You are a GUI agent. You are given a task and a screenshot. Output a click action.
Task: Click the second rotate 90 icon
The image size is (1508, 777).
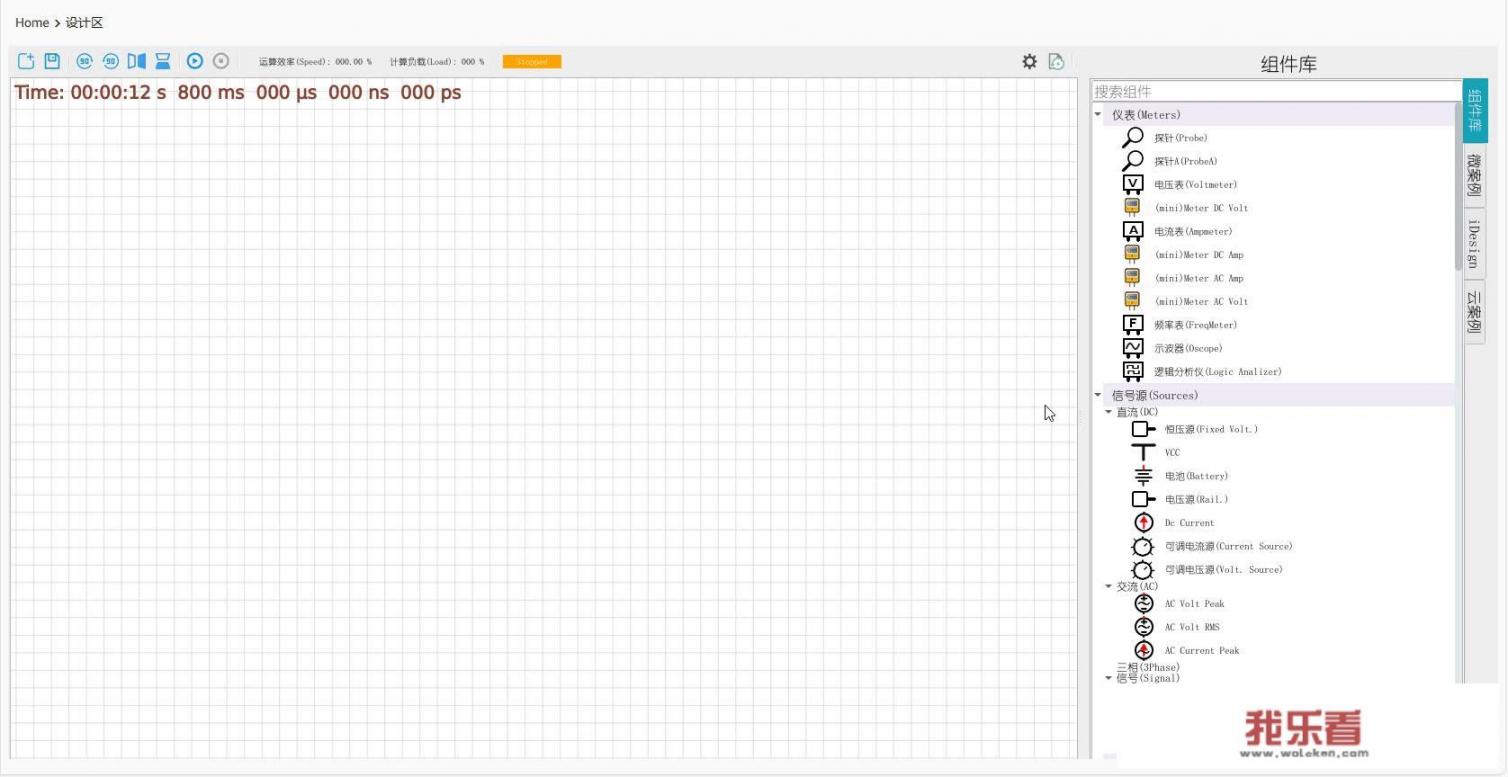111,61
